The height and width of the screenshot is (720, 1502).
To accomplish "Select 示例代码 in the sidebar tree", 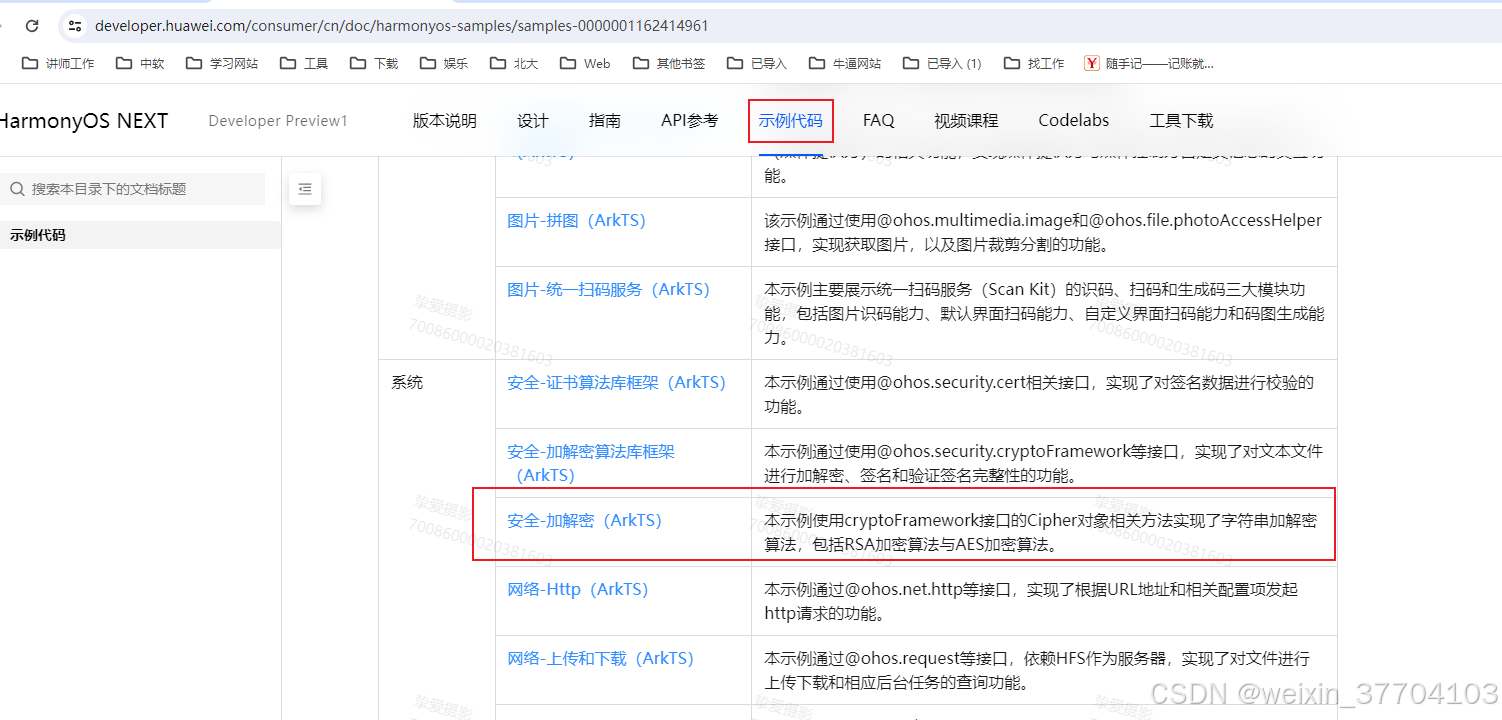I will point(140,235).
